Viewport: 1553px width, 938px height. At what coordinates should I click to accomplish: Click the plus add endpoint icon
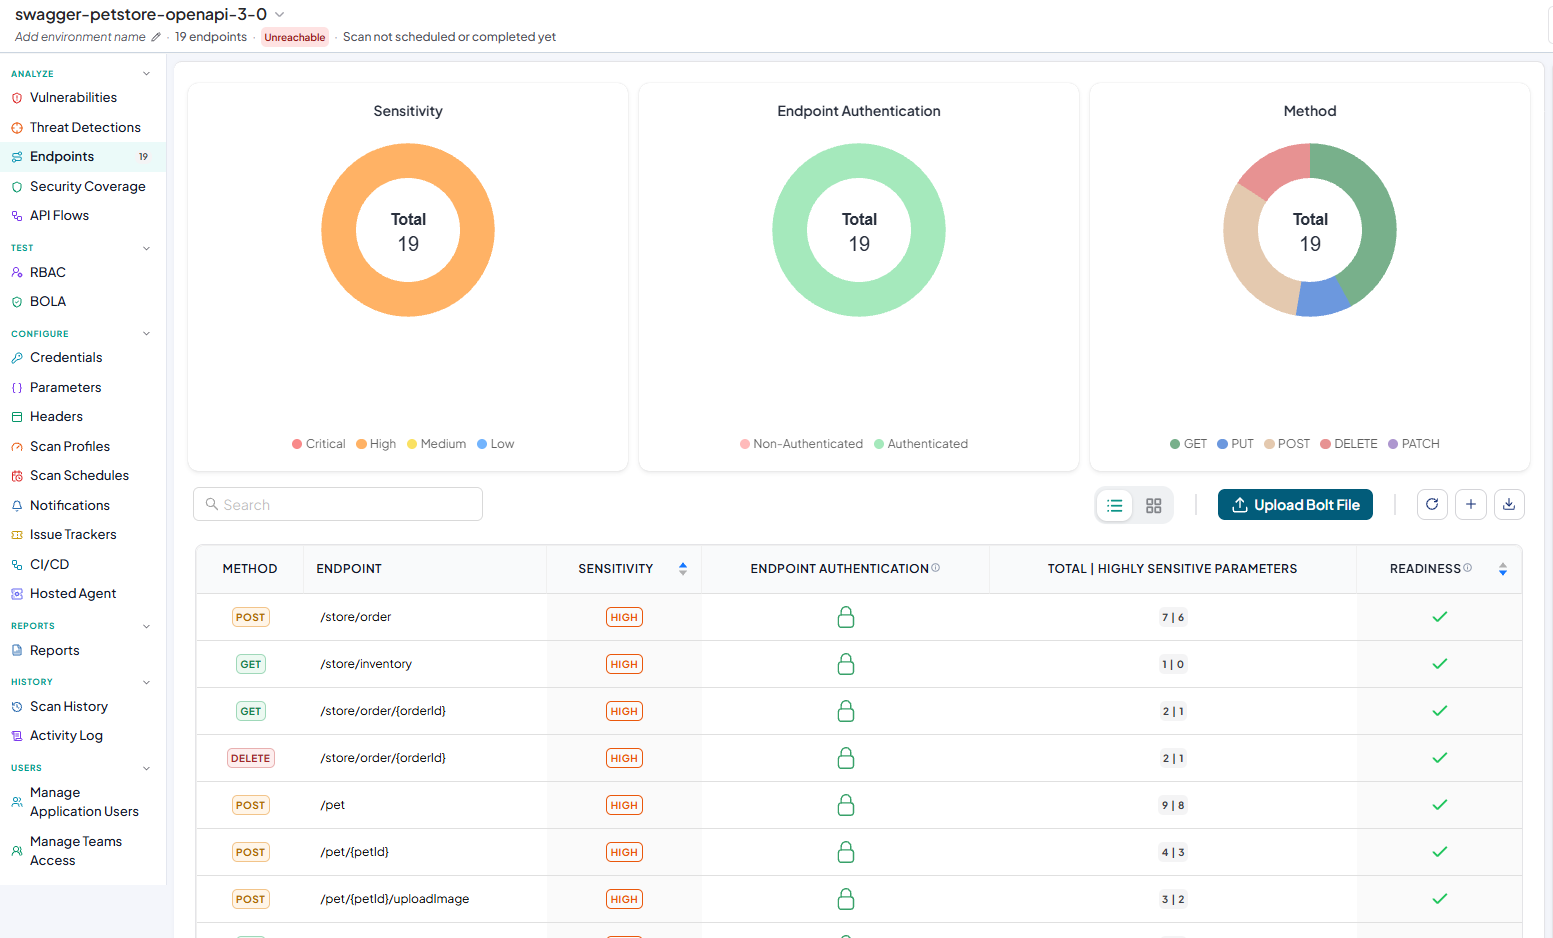click(x=1471, y=505)
